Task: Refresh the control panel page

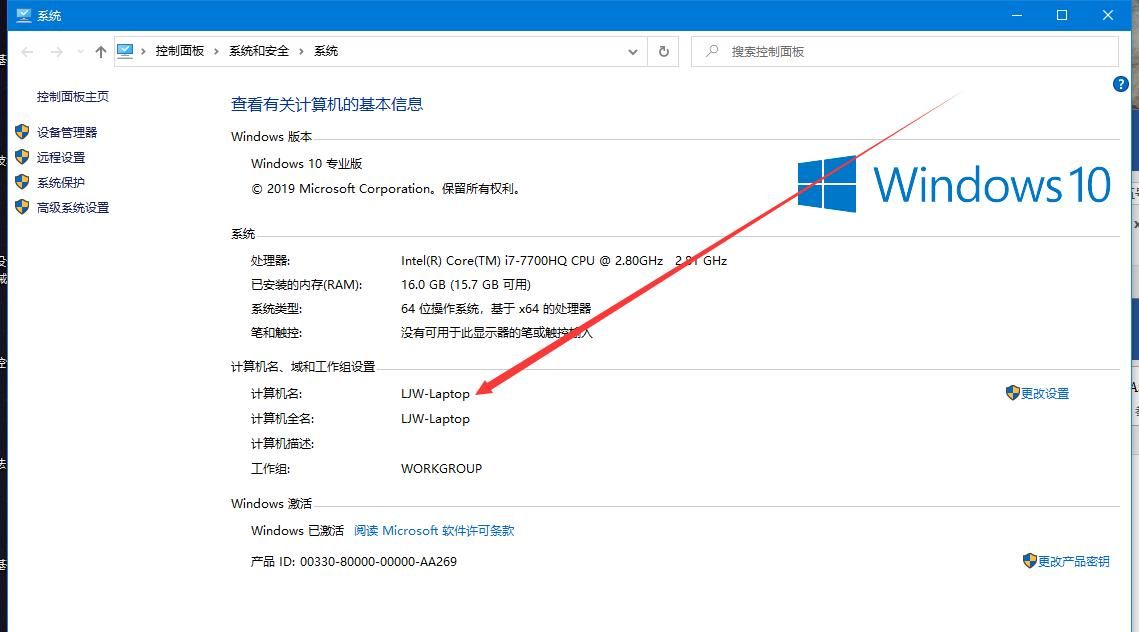Action: pyautogui.click(x=663, y=52)
